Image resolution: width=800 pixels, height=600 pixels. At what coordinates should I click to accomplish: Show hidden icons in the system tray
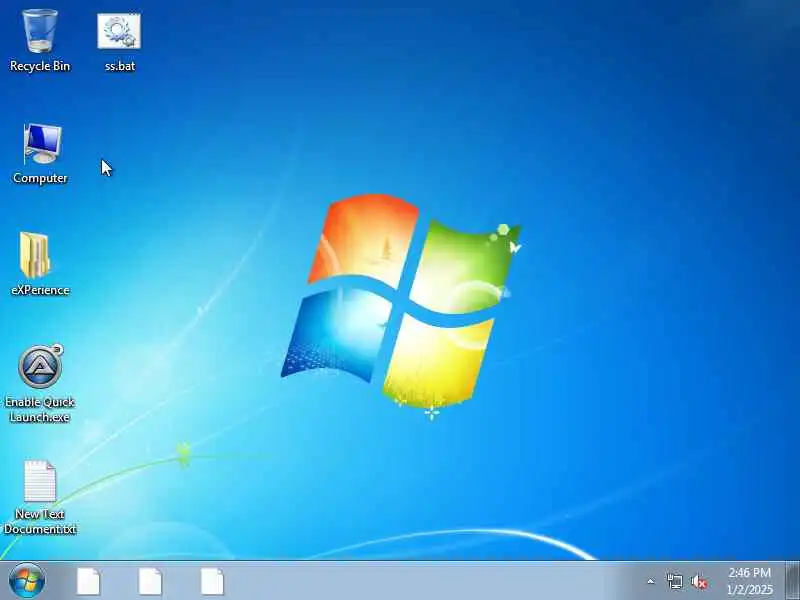tap(651, 581)
